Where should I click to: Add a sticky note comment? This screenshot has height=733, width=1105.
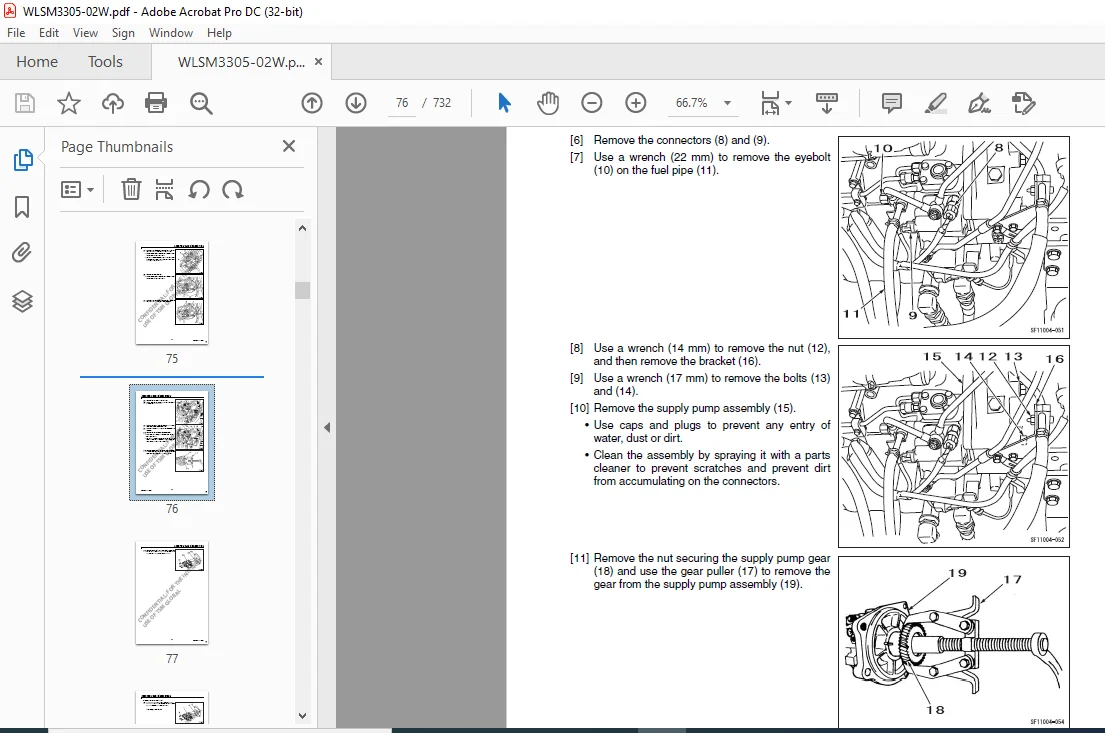891,103
